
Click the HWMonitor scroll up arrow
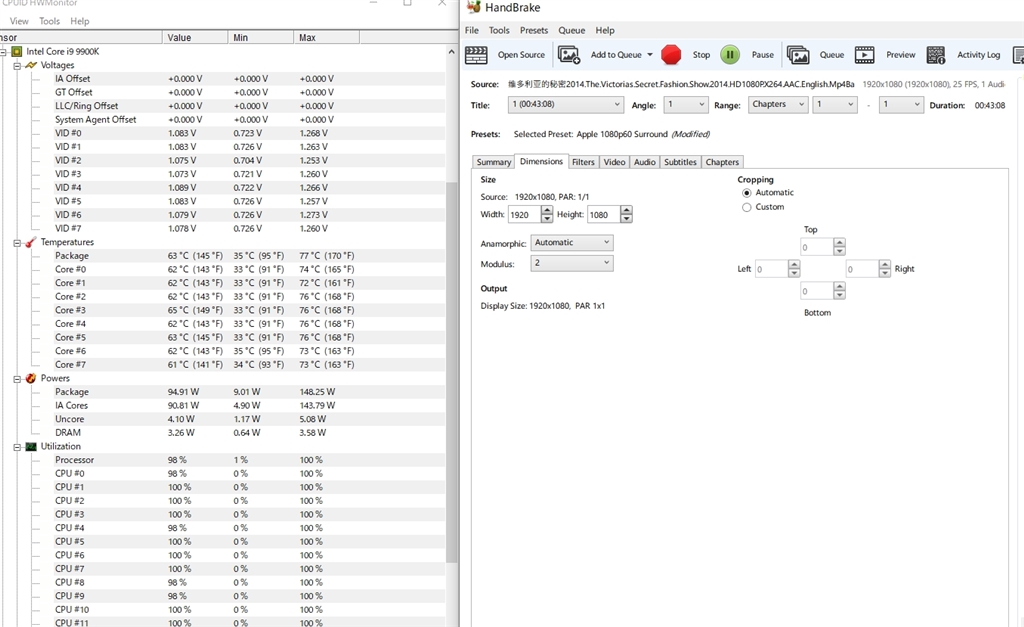coord(451,51)
